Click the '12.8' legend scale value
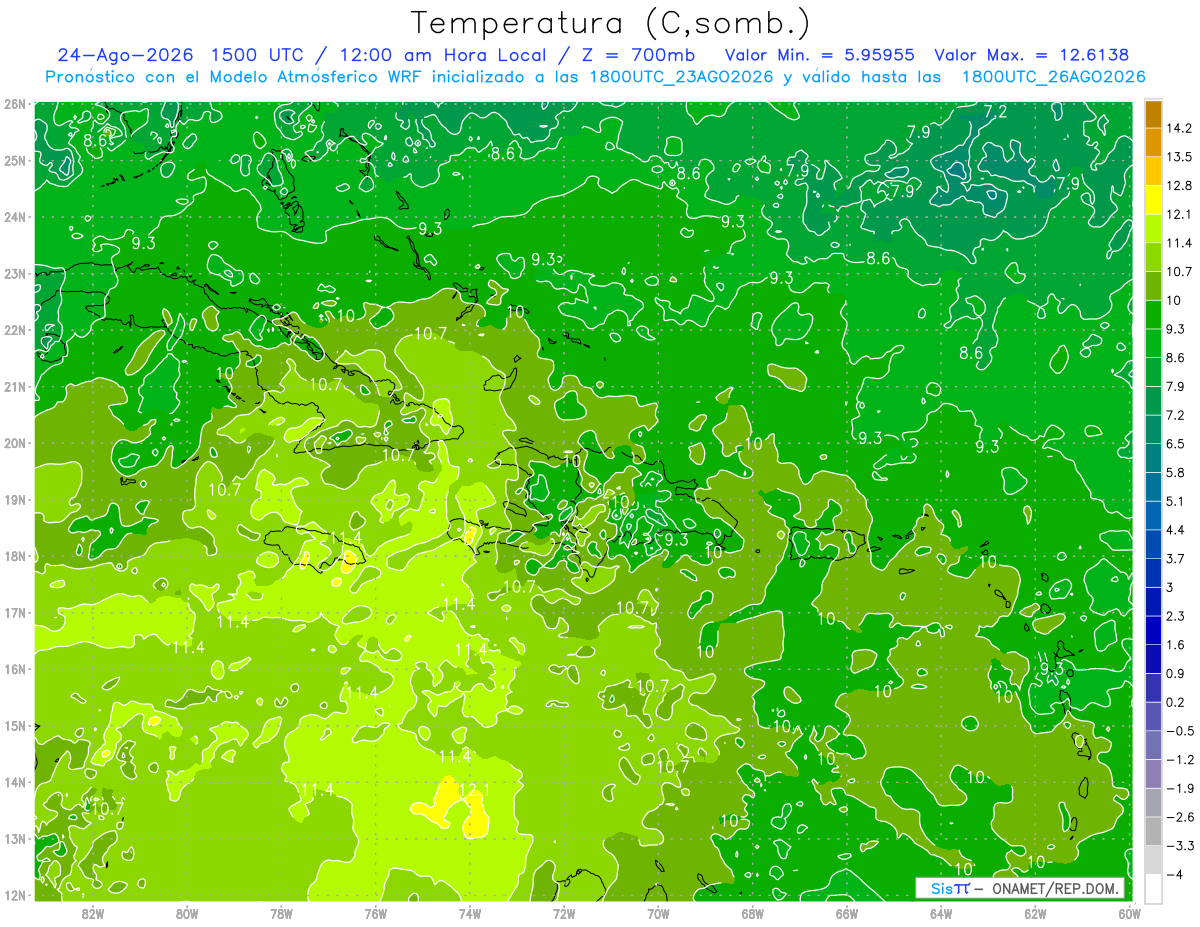 (x=1178, y=185)
